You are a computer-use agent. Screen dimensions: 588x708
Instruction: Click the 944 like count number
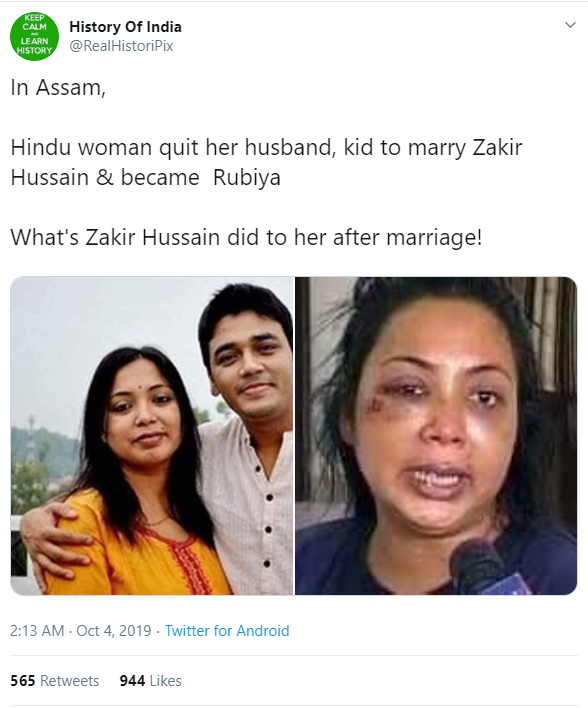tap(132, 680)
